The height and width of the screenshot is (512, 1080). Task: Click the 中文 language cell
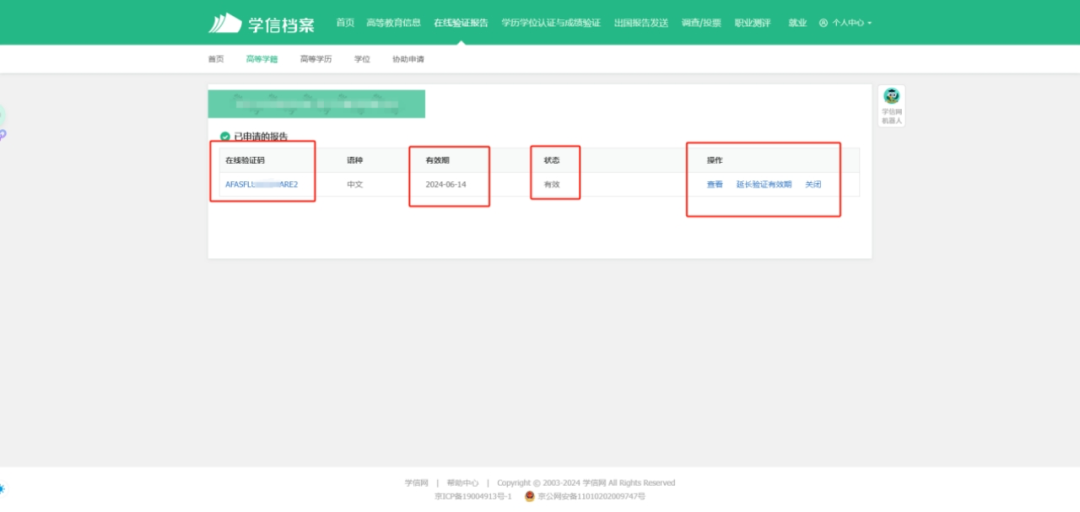pos(355,185)
